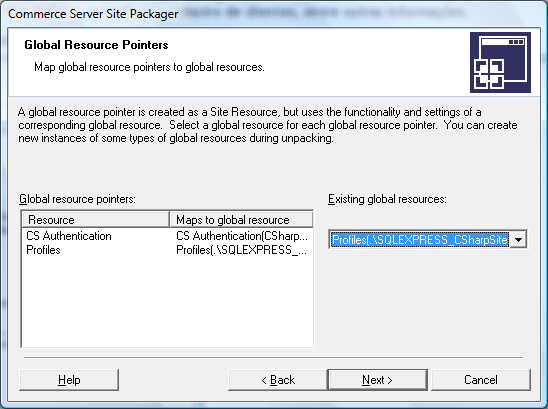This screenshot has width=548, height=409.
Task: Click the Next button
Action: (377, 380)
